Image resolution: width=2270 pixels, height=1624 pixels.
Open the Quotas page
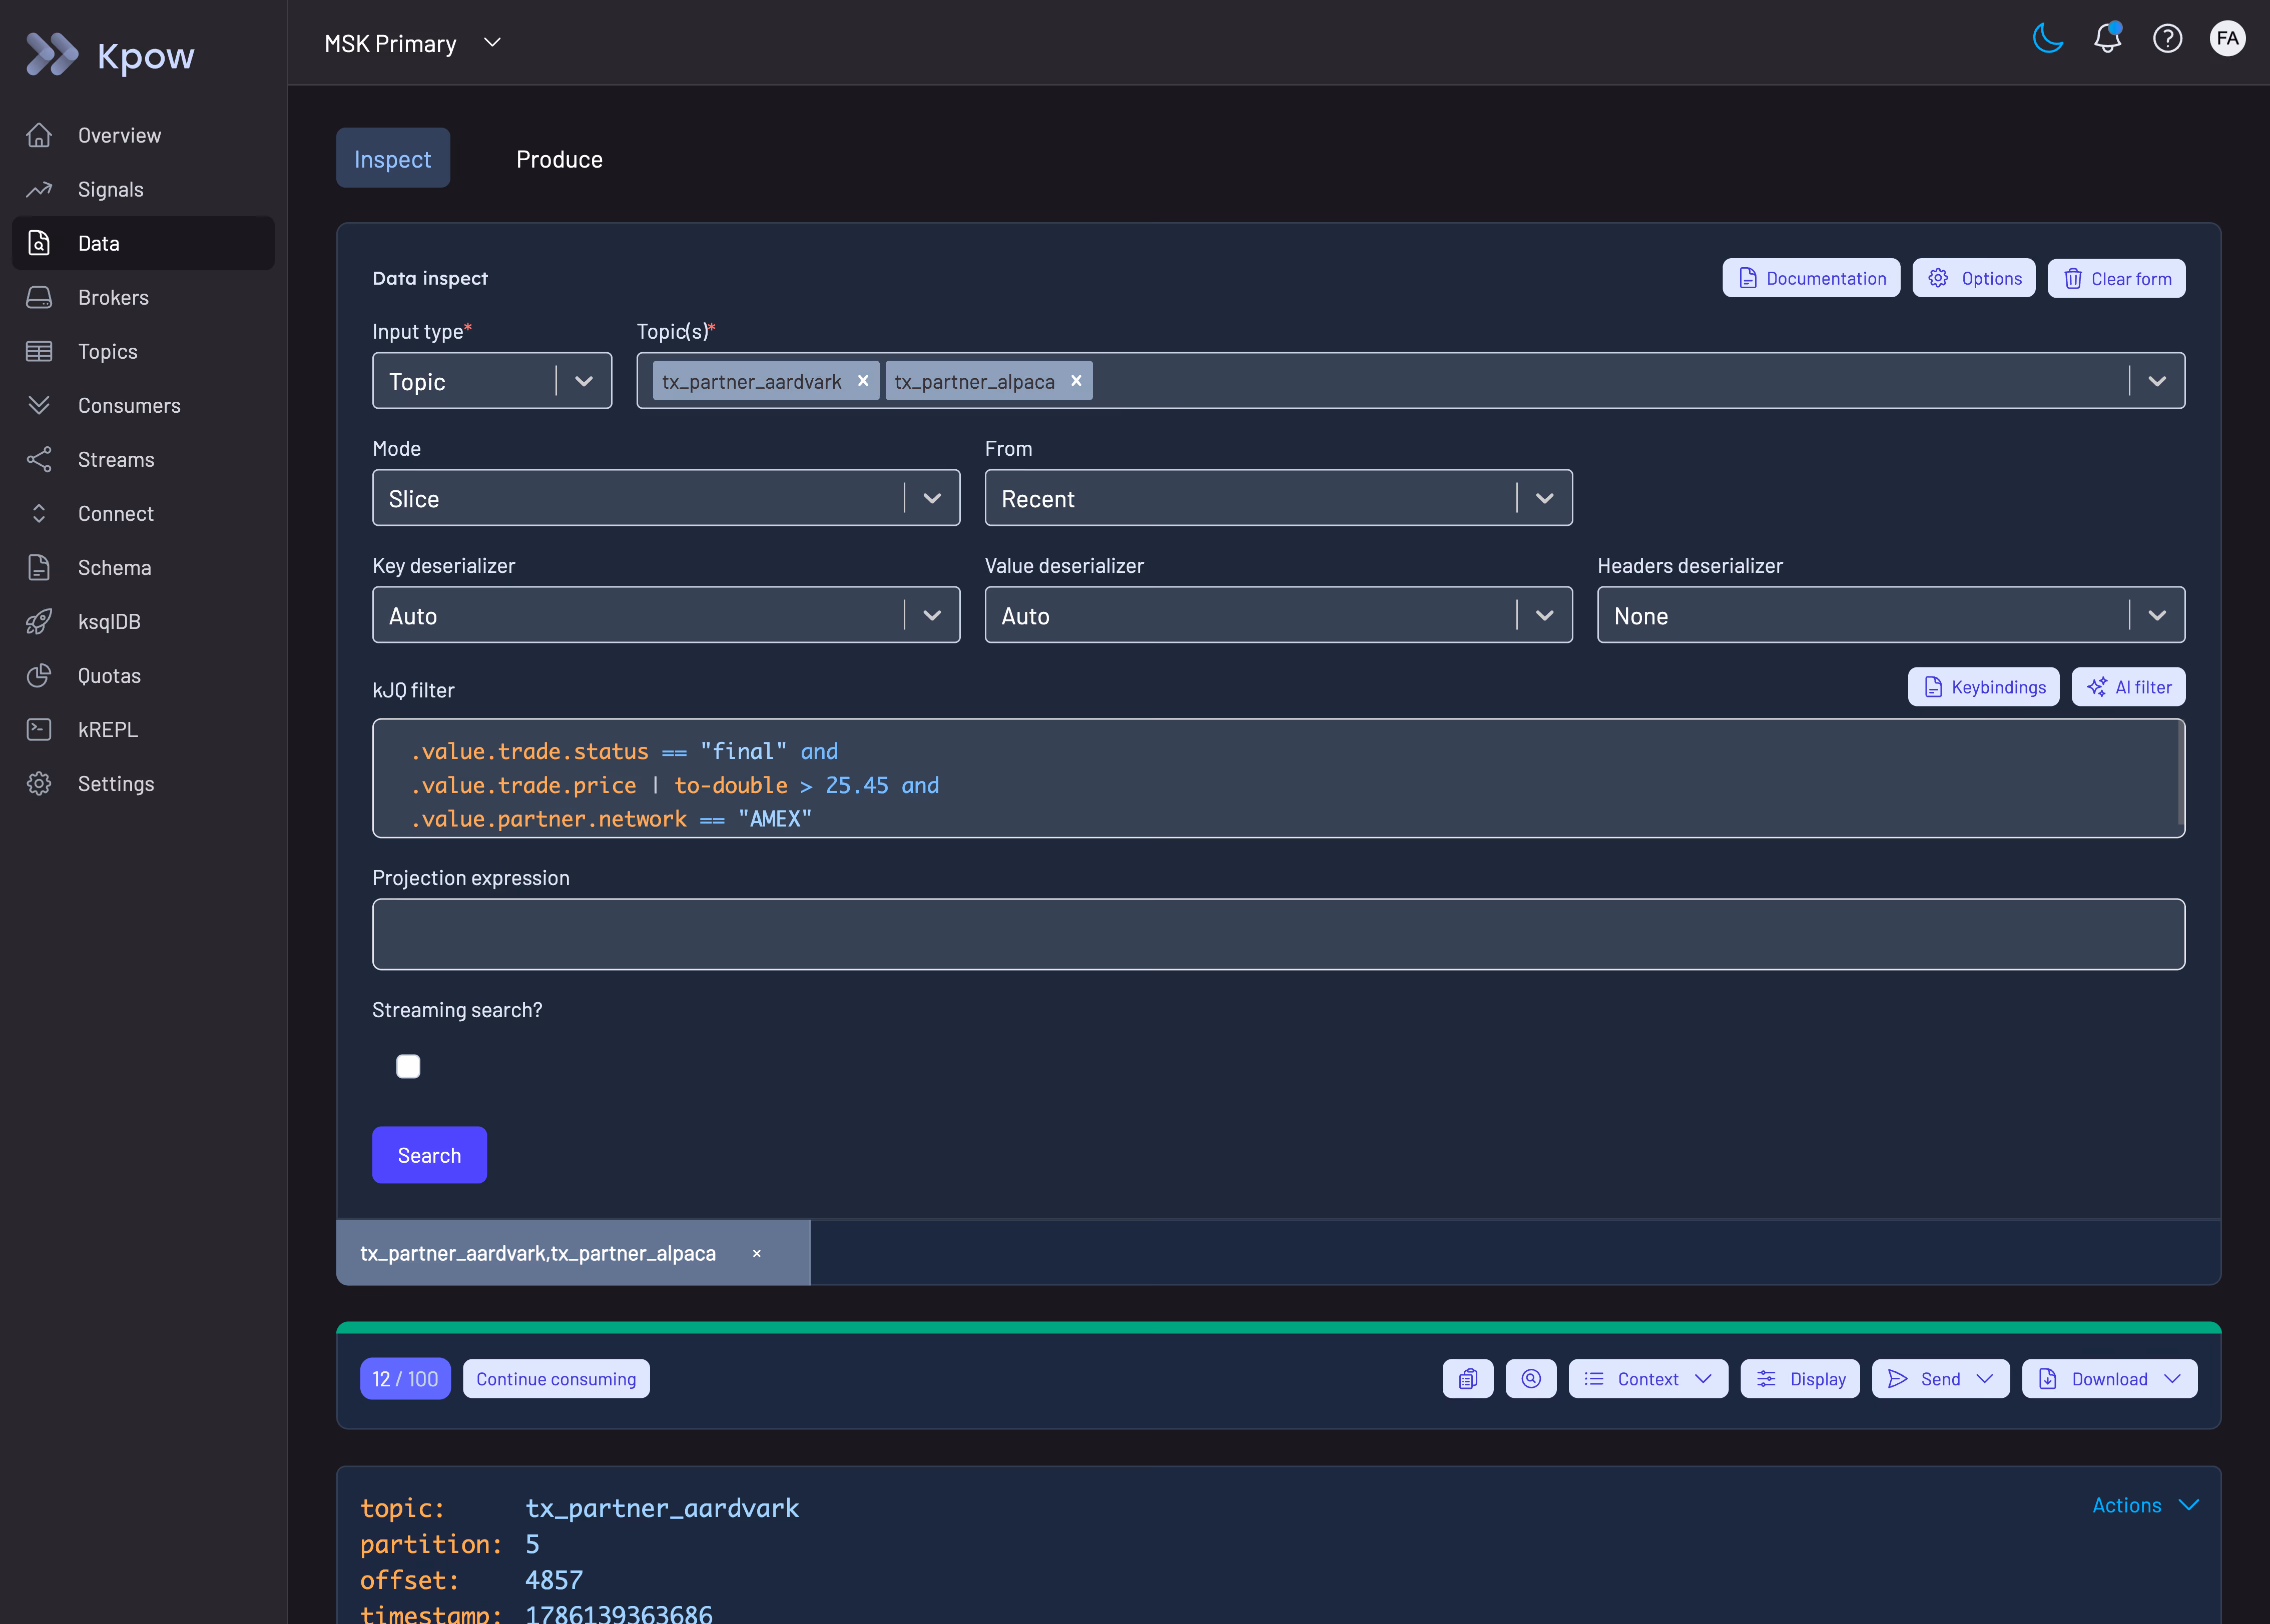pyautogui.click(x=143, y=675)
